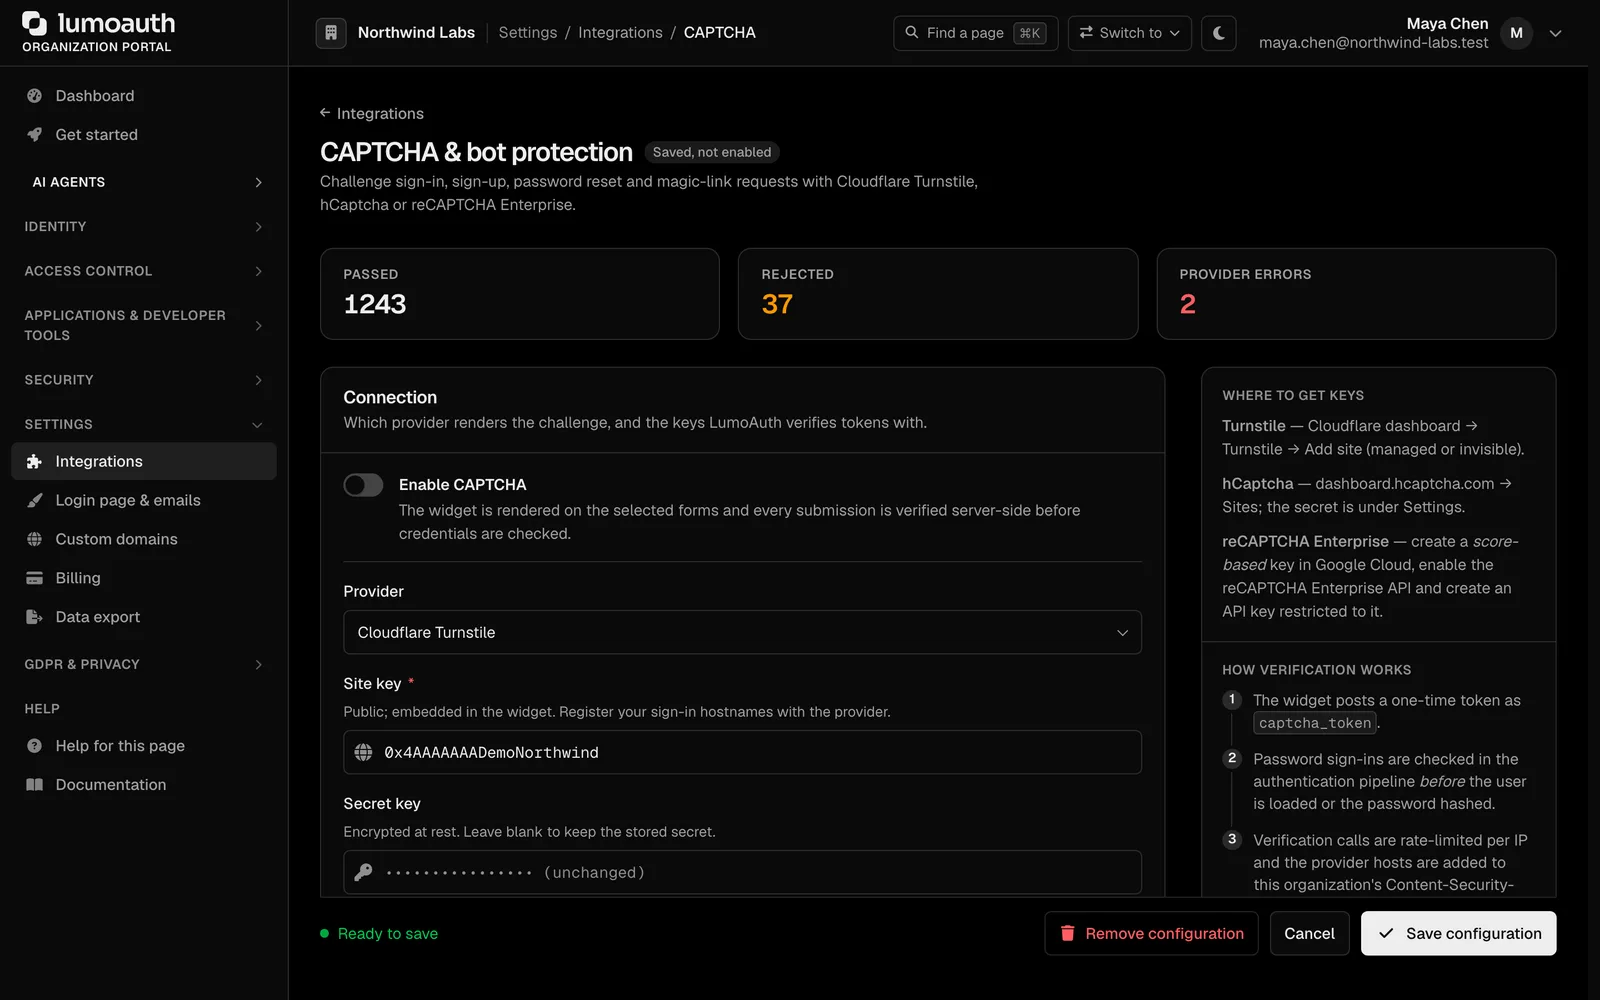The image size is (1600, 1000).
Task: Click the globe icon in Site key field
Action: pyautogui.click(x=364, y=752)
